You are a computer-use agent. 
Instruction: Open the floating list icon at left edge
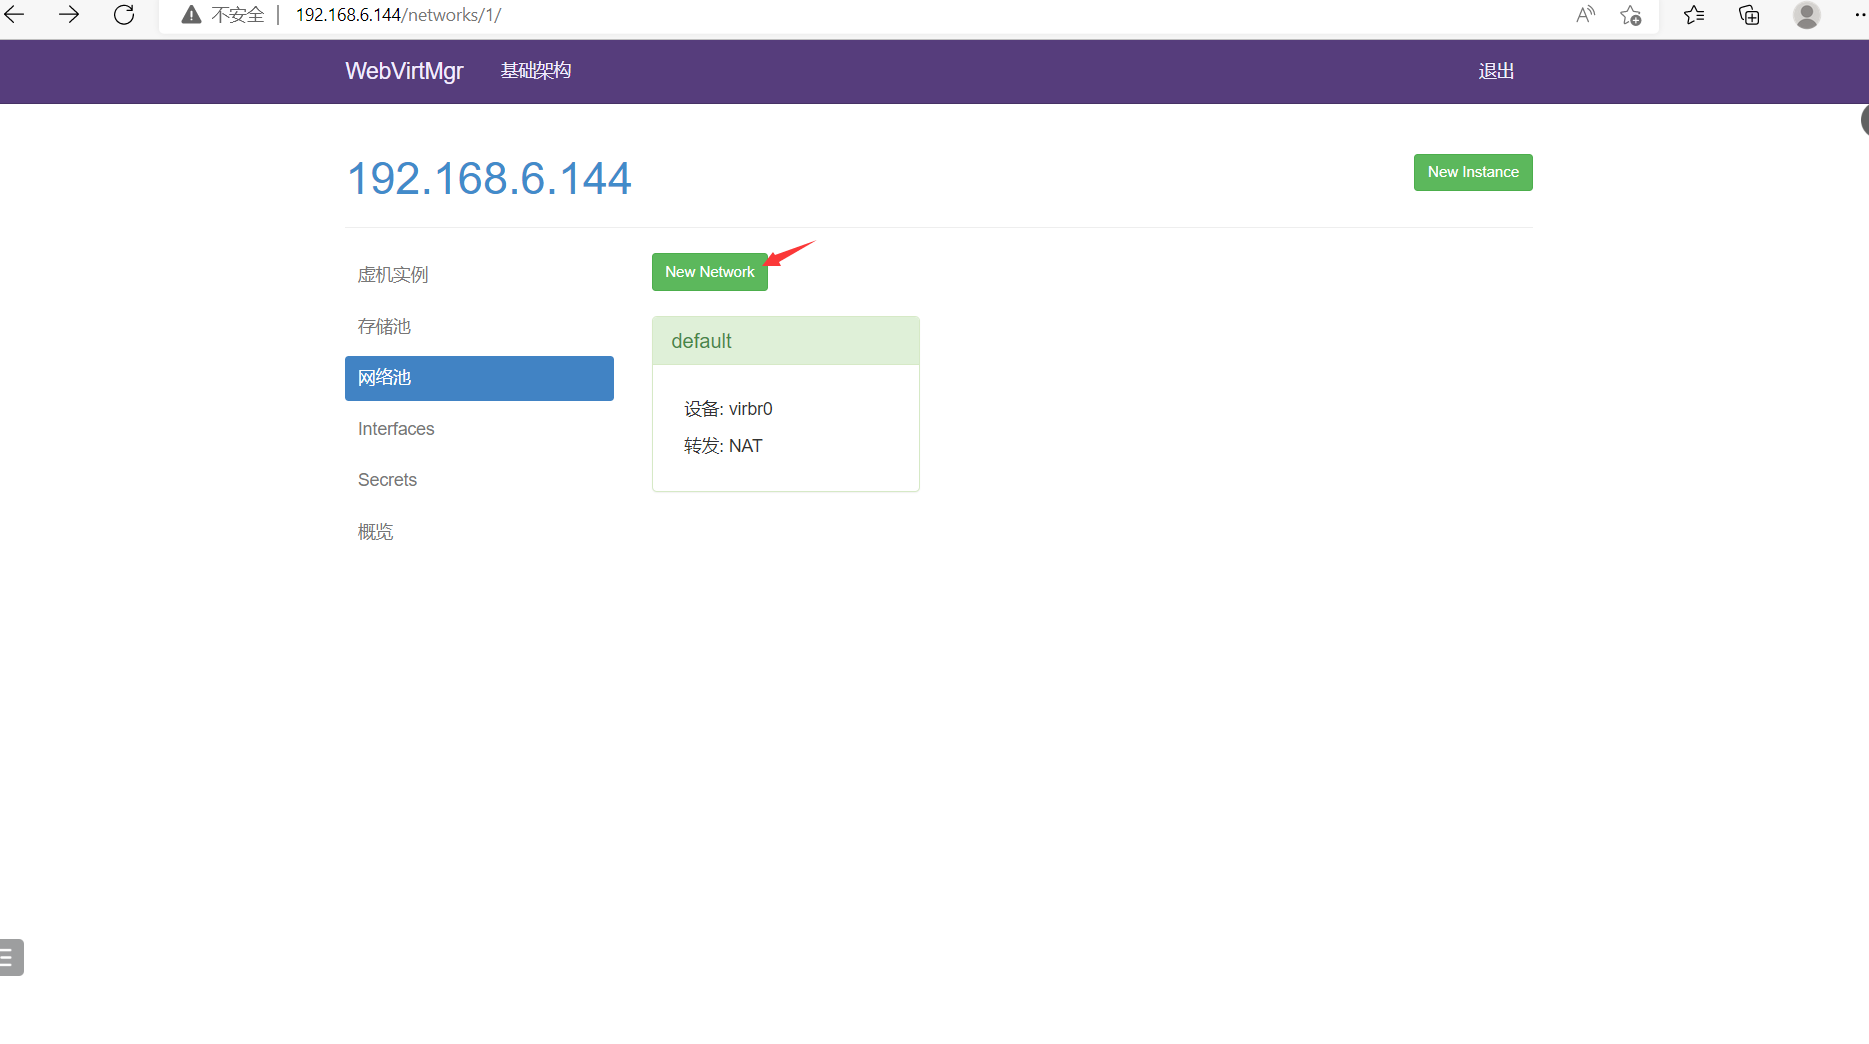10,957
